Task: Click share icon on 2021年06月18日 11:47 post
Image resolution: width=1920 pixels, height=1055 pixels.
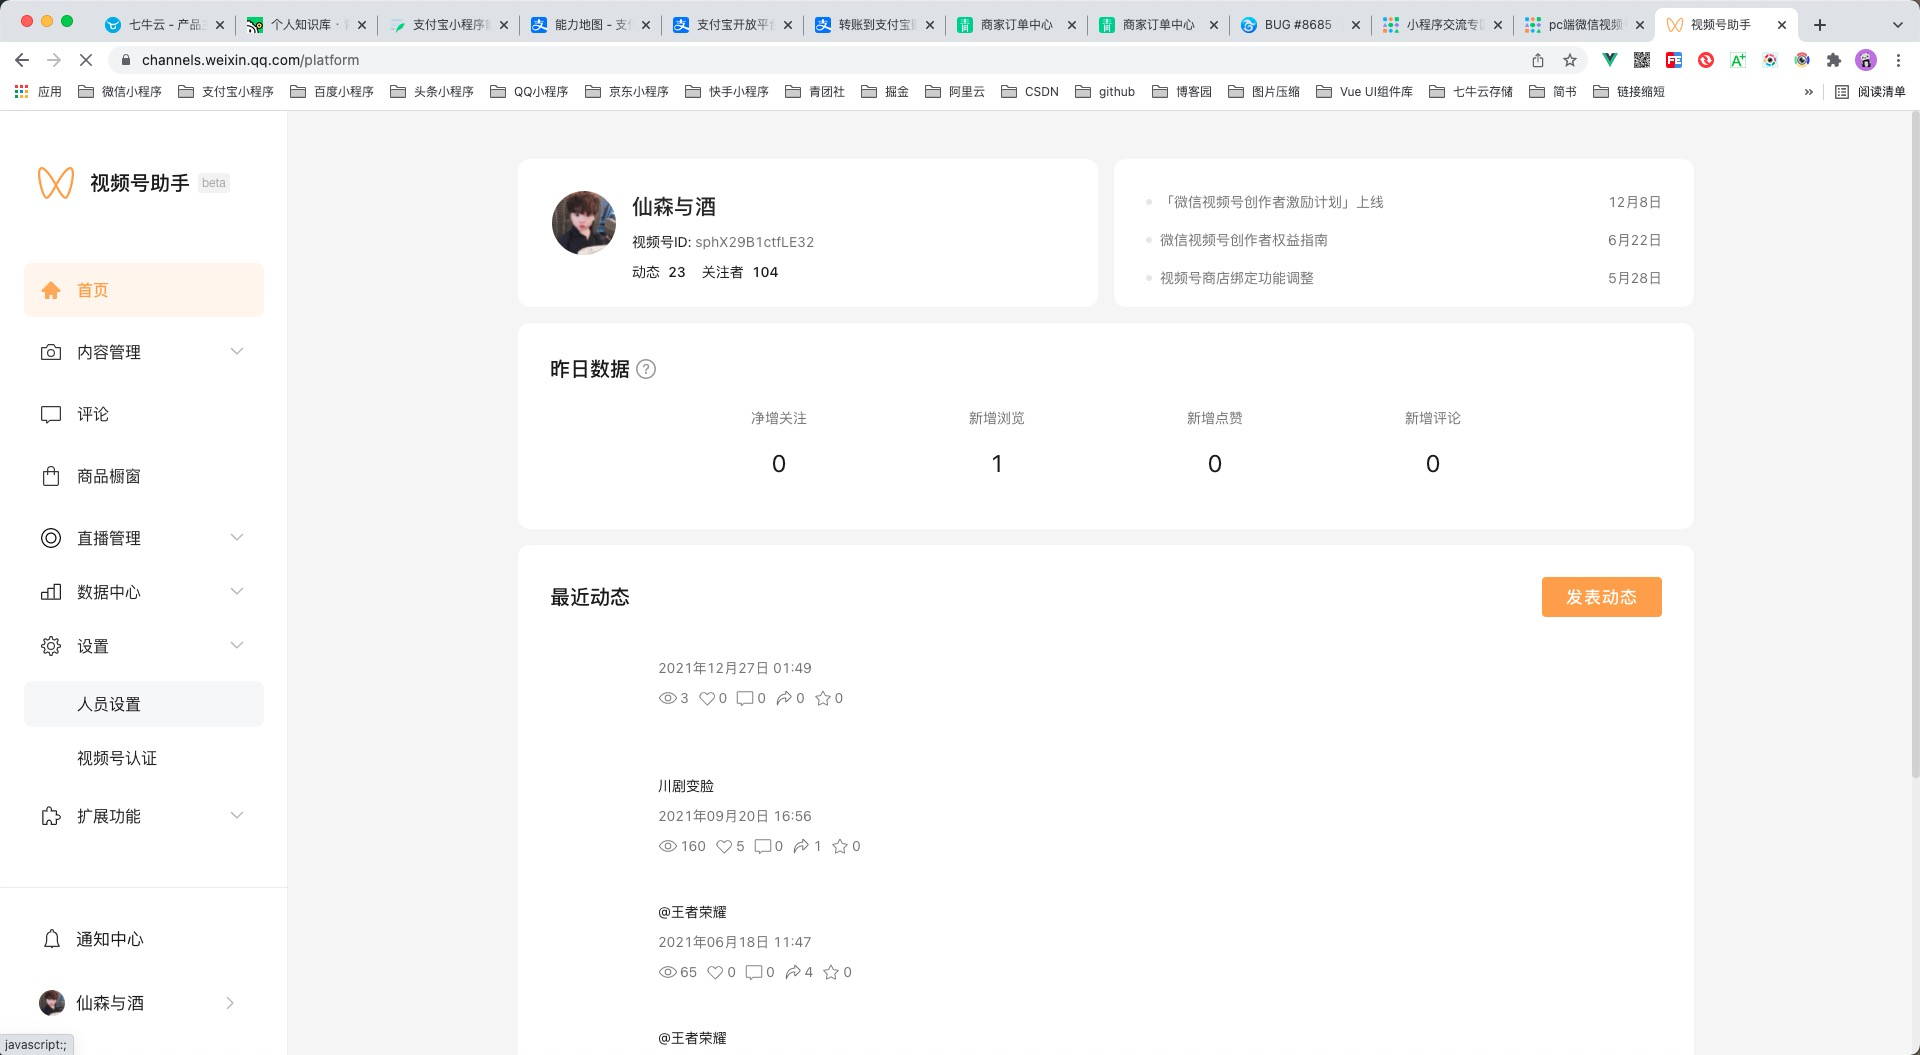Action: tap(793, 972)
